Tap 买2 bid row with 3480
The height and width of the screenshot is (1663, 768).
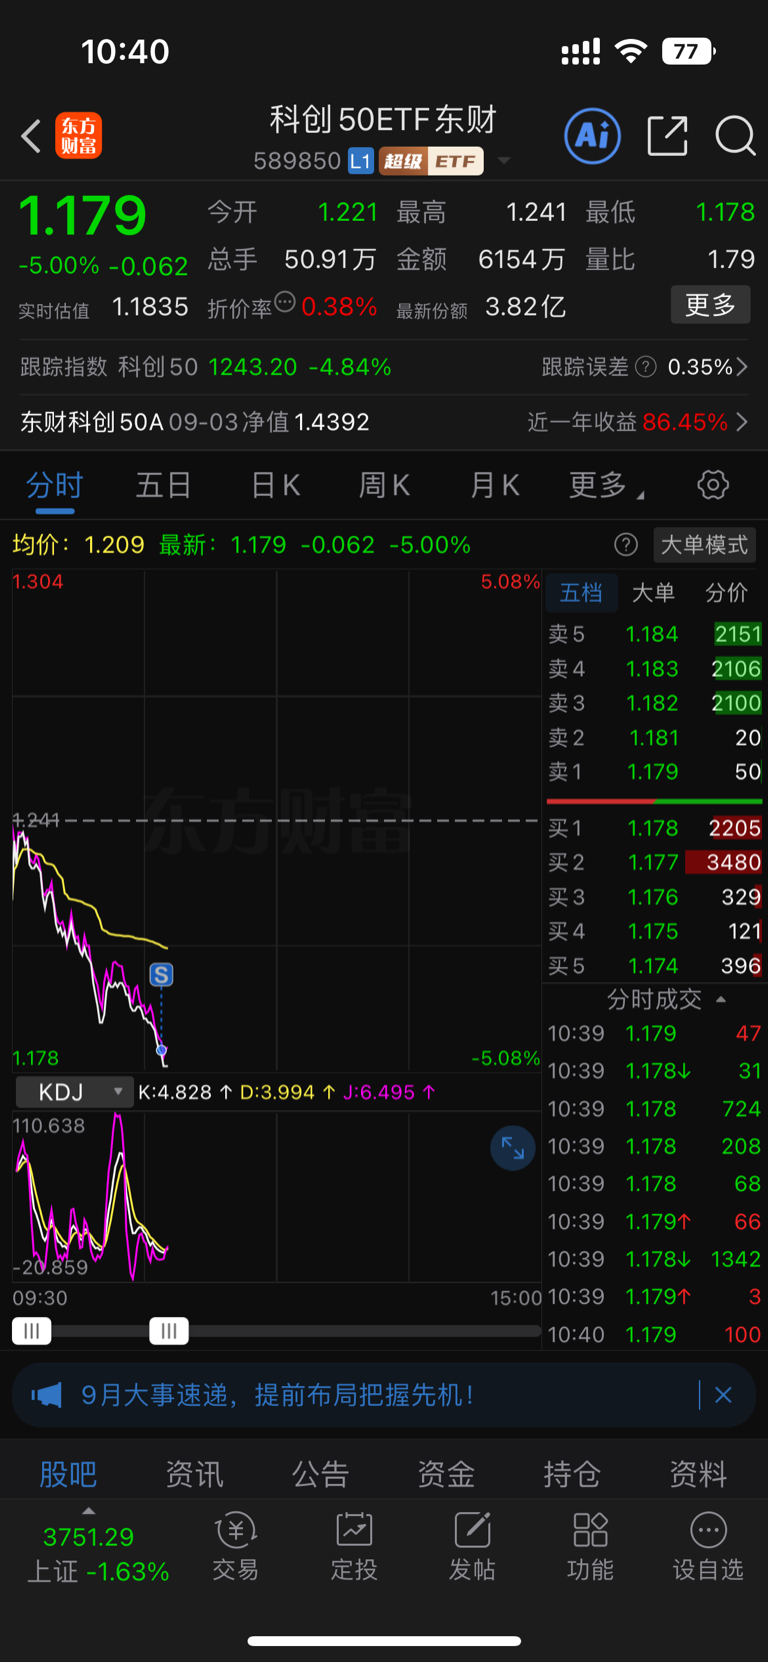point(654,862)
